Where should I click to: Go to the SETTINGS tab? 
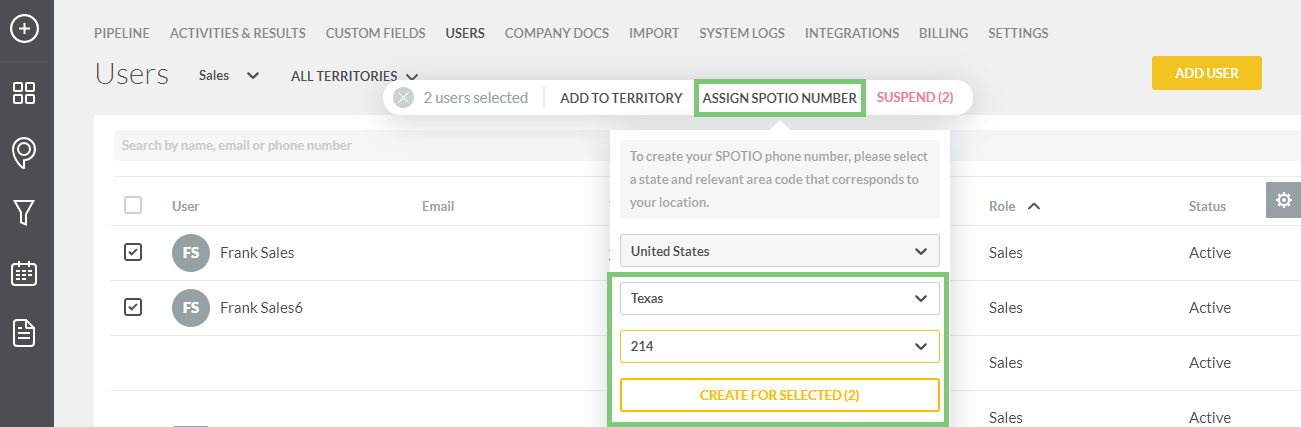(x=1018, y=33)
